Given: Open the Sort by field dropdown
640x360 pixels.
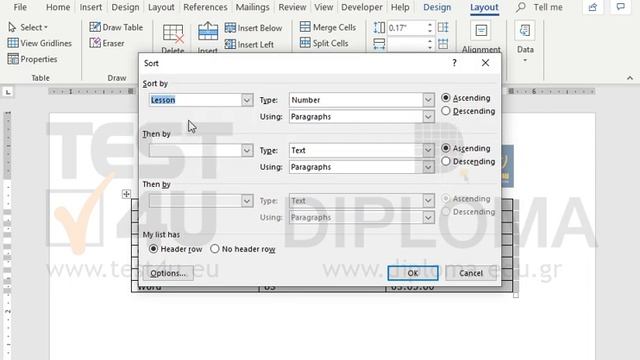Looking at the screenshot, I should (x=247, y=100).
